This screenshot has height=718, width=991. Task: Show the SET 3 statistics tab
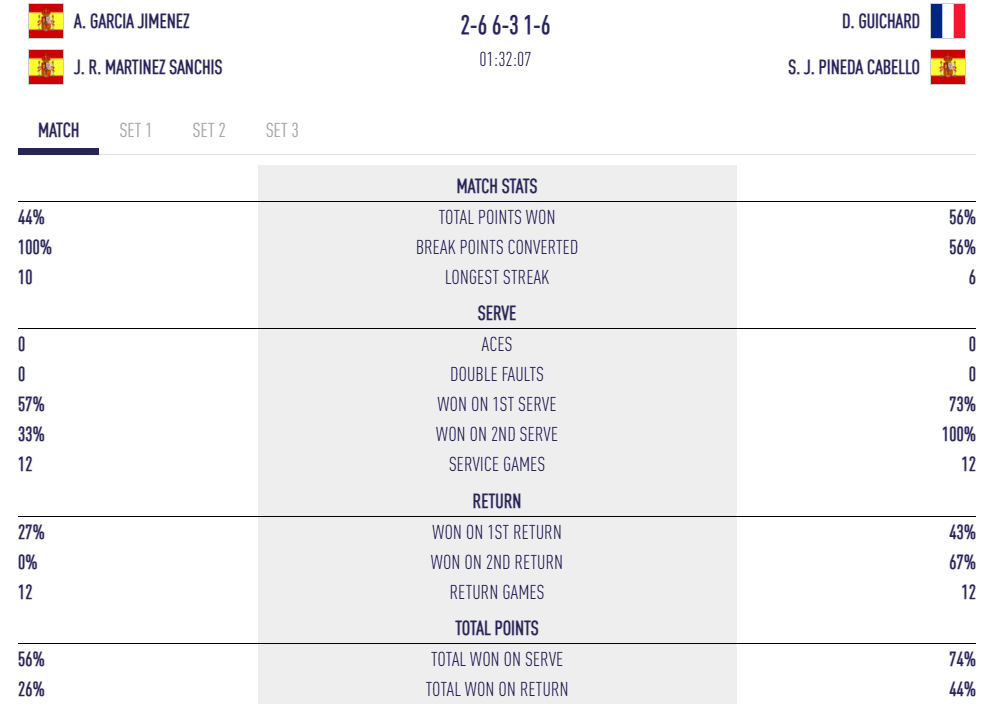(282, 131)
